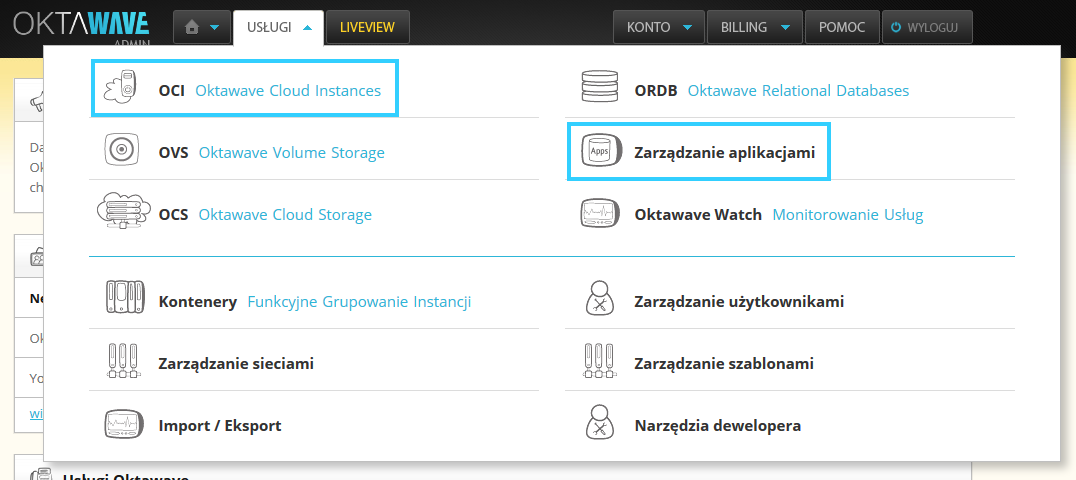Click the power icon in Wyloguj
The width and height of the screenshot is (1076, 480).
tap(896, 27)
